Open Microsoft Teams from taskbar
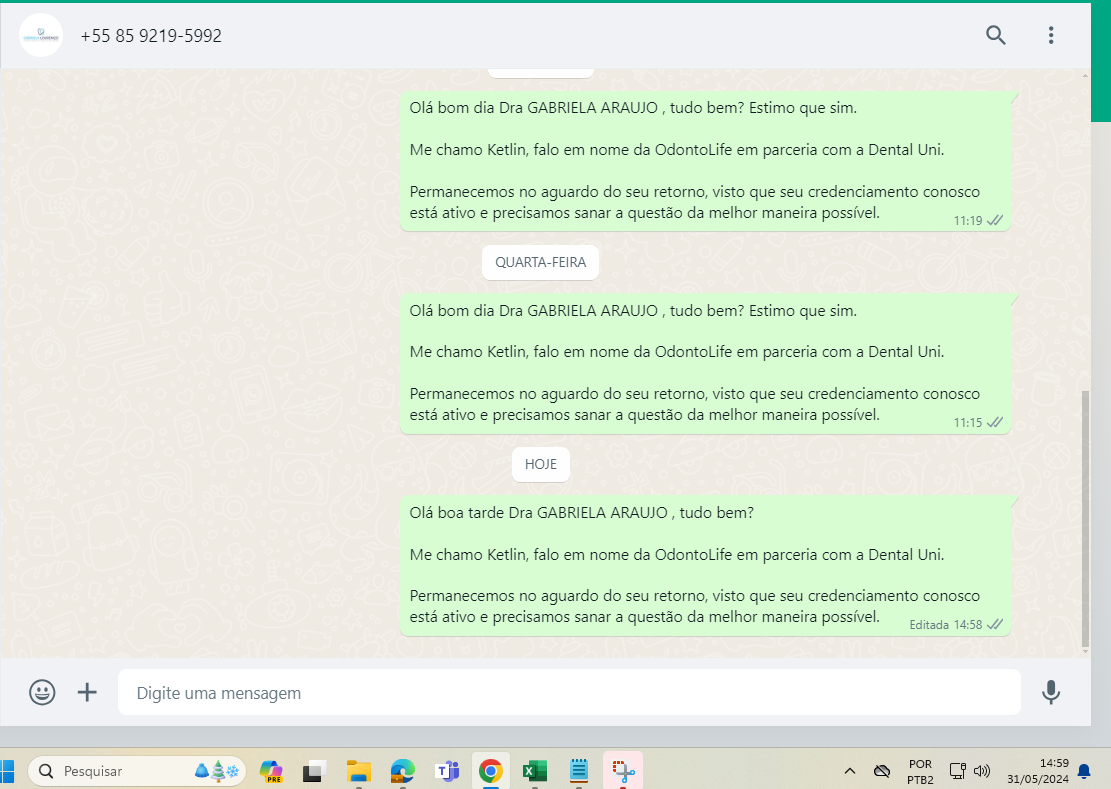Screen dimensions: 1111x789 tap(447, 771)
